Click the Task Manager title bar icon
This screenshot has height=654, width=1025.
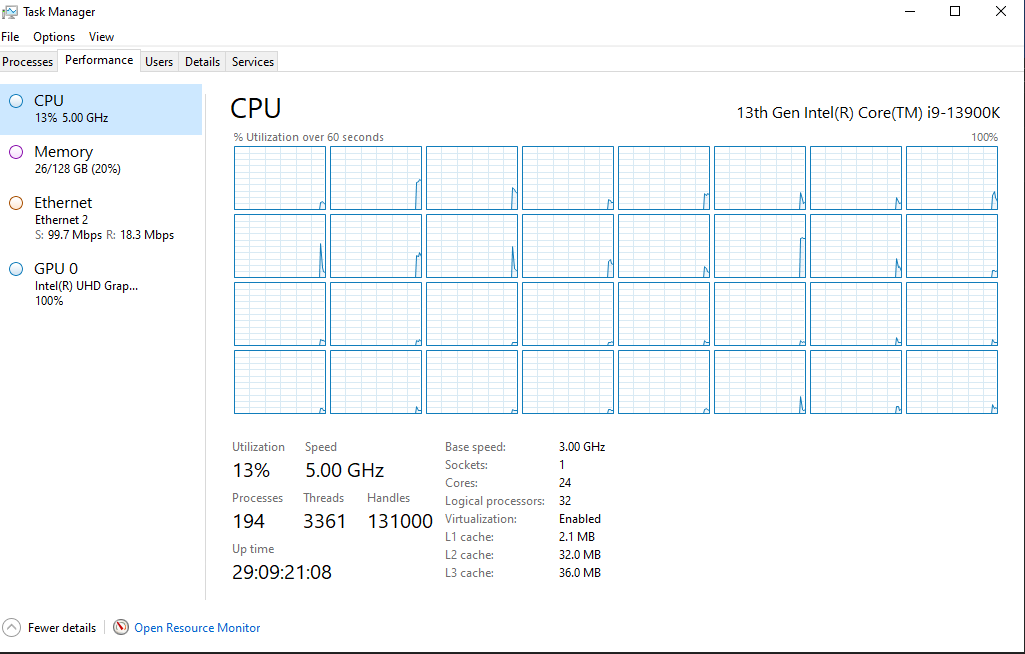(10, 12)
